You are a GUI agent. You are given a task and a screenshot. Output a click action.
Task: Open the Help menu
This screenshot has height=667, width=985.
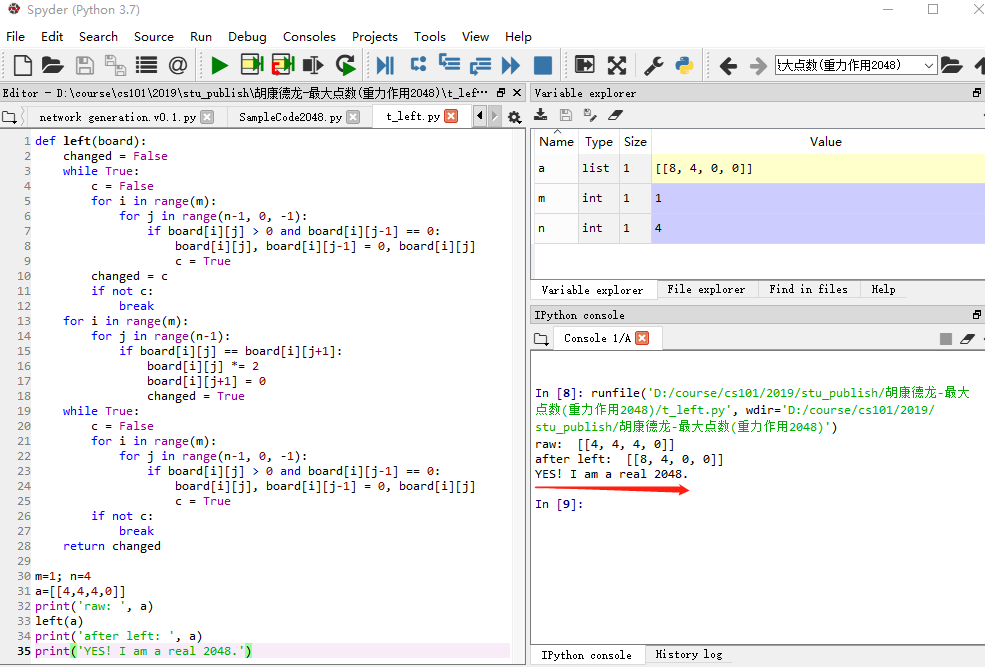point(518,36)
